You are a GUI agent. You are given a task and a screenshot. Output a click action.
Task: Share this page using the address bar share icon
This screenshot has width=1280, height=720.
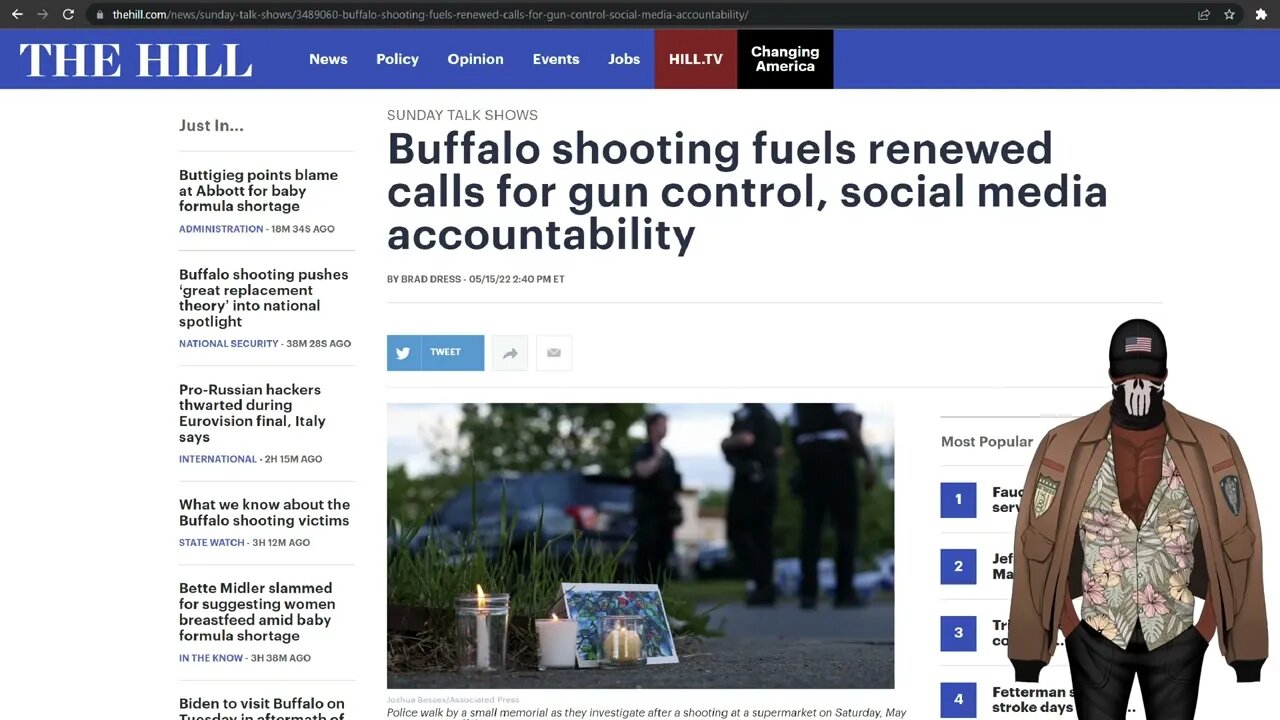coord(1204,14)
